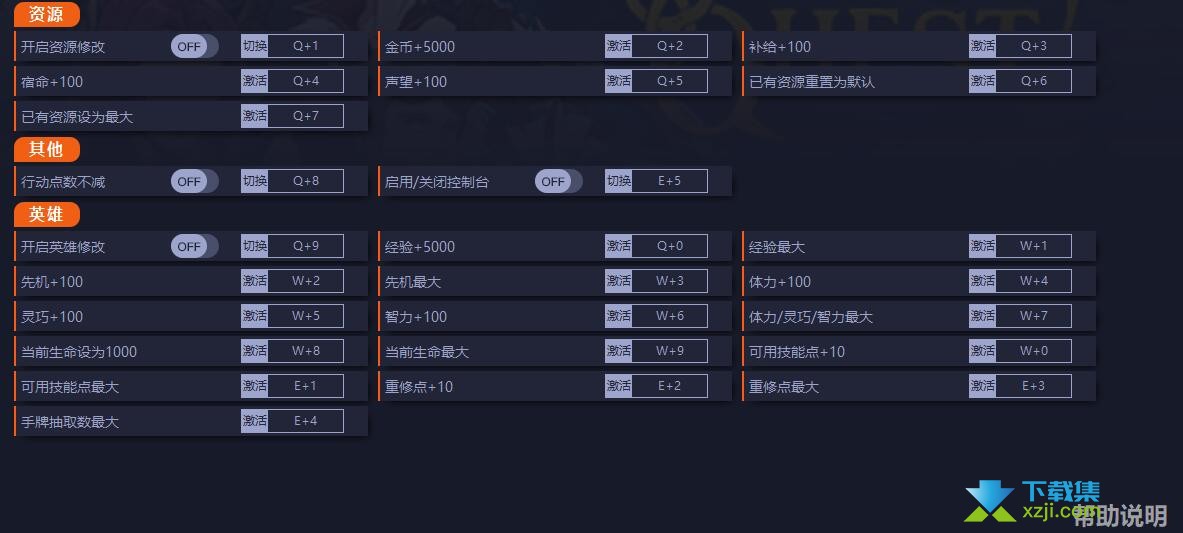
Task: Open the 帮助说明 help link
Action: [1120, 516]
